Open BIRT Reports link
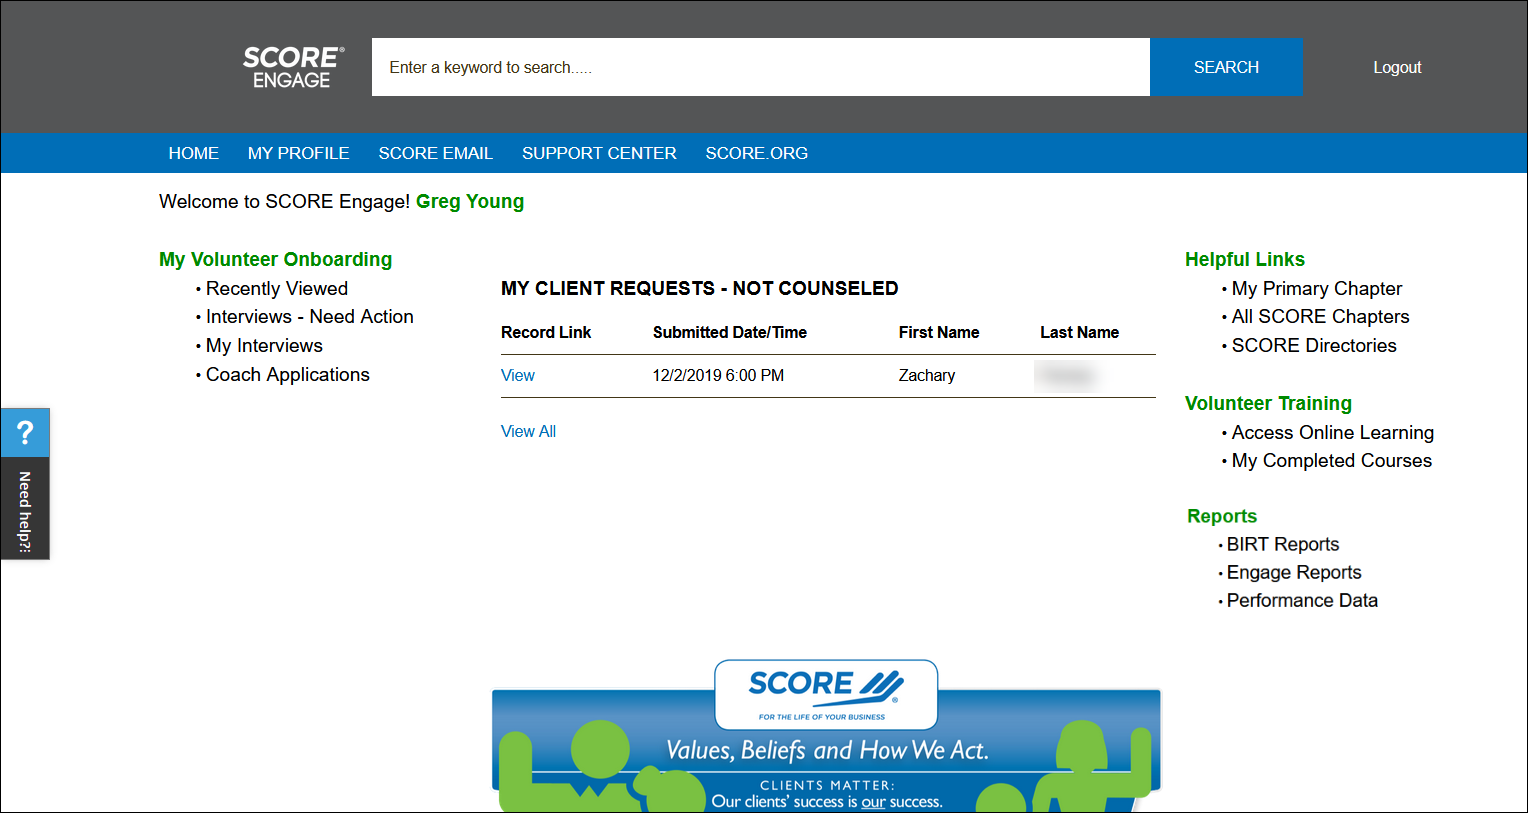The width and height of the screenshot is (1528, 813). point(1283,544)
